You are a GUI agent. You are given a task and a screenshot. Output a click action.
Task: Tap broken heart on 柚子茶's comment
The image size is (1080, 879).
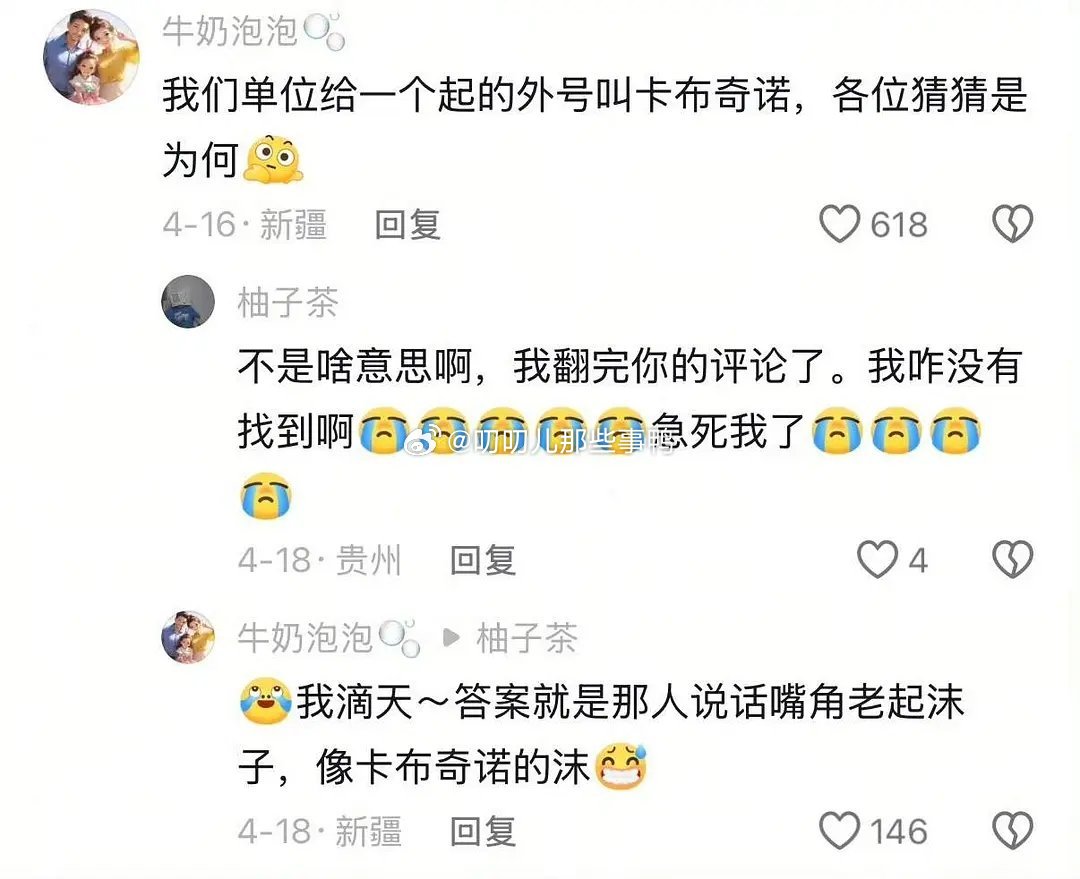[1012, 559]
